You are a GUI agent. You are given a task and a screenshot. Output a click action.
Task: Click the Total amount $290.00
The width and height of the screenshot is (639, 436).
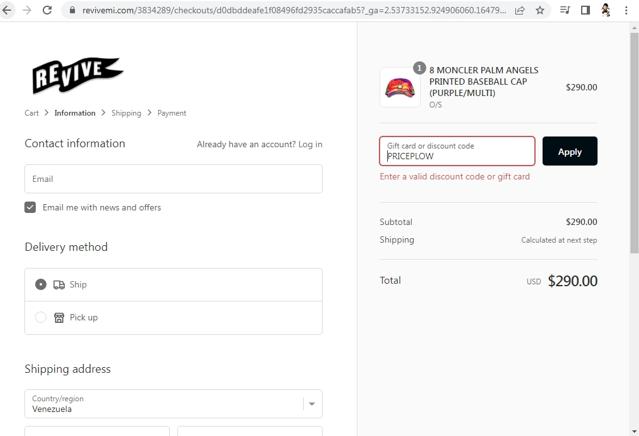click(x=573, y=281)
